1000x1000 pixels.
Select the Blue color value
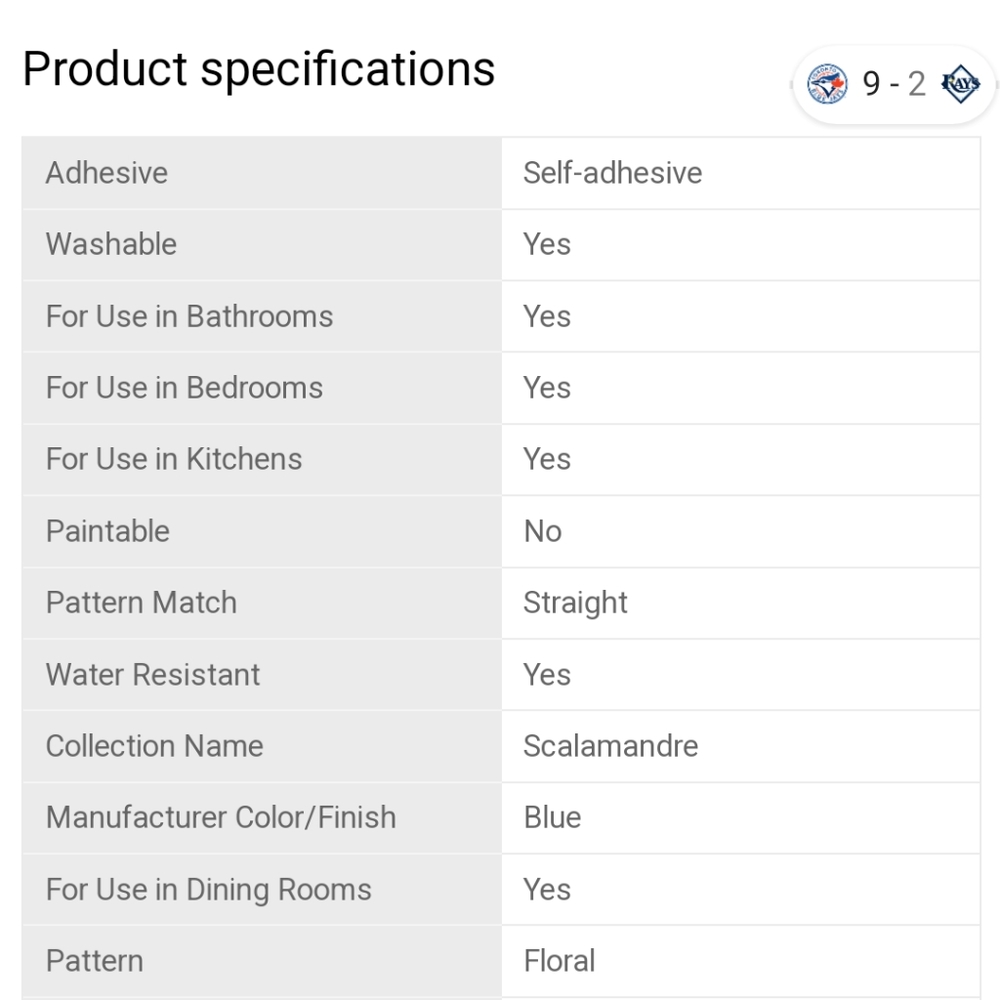click(552, 818)
